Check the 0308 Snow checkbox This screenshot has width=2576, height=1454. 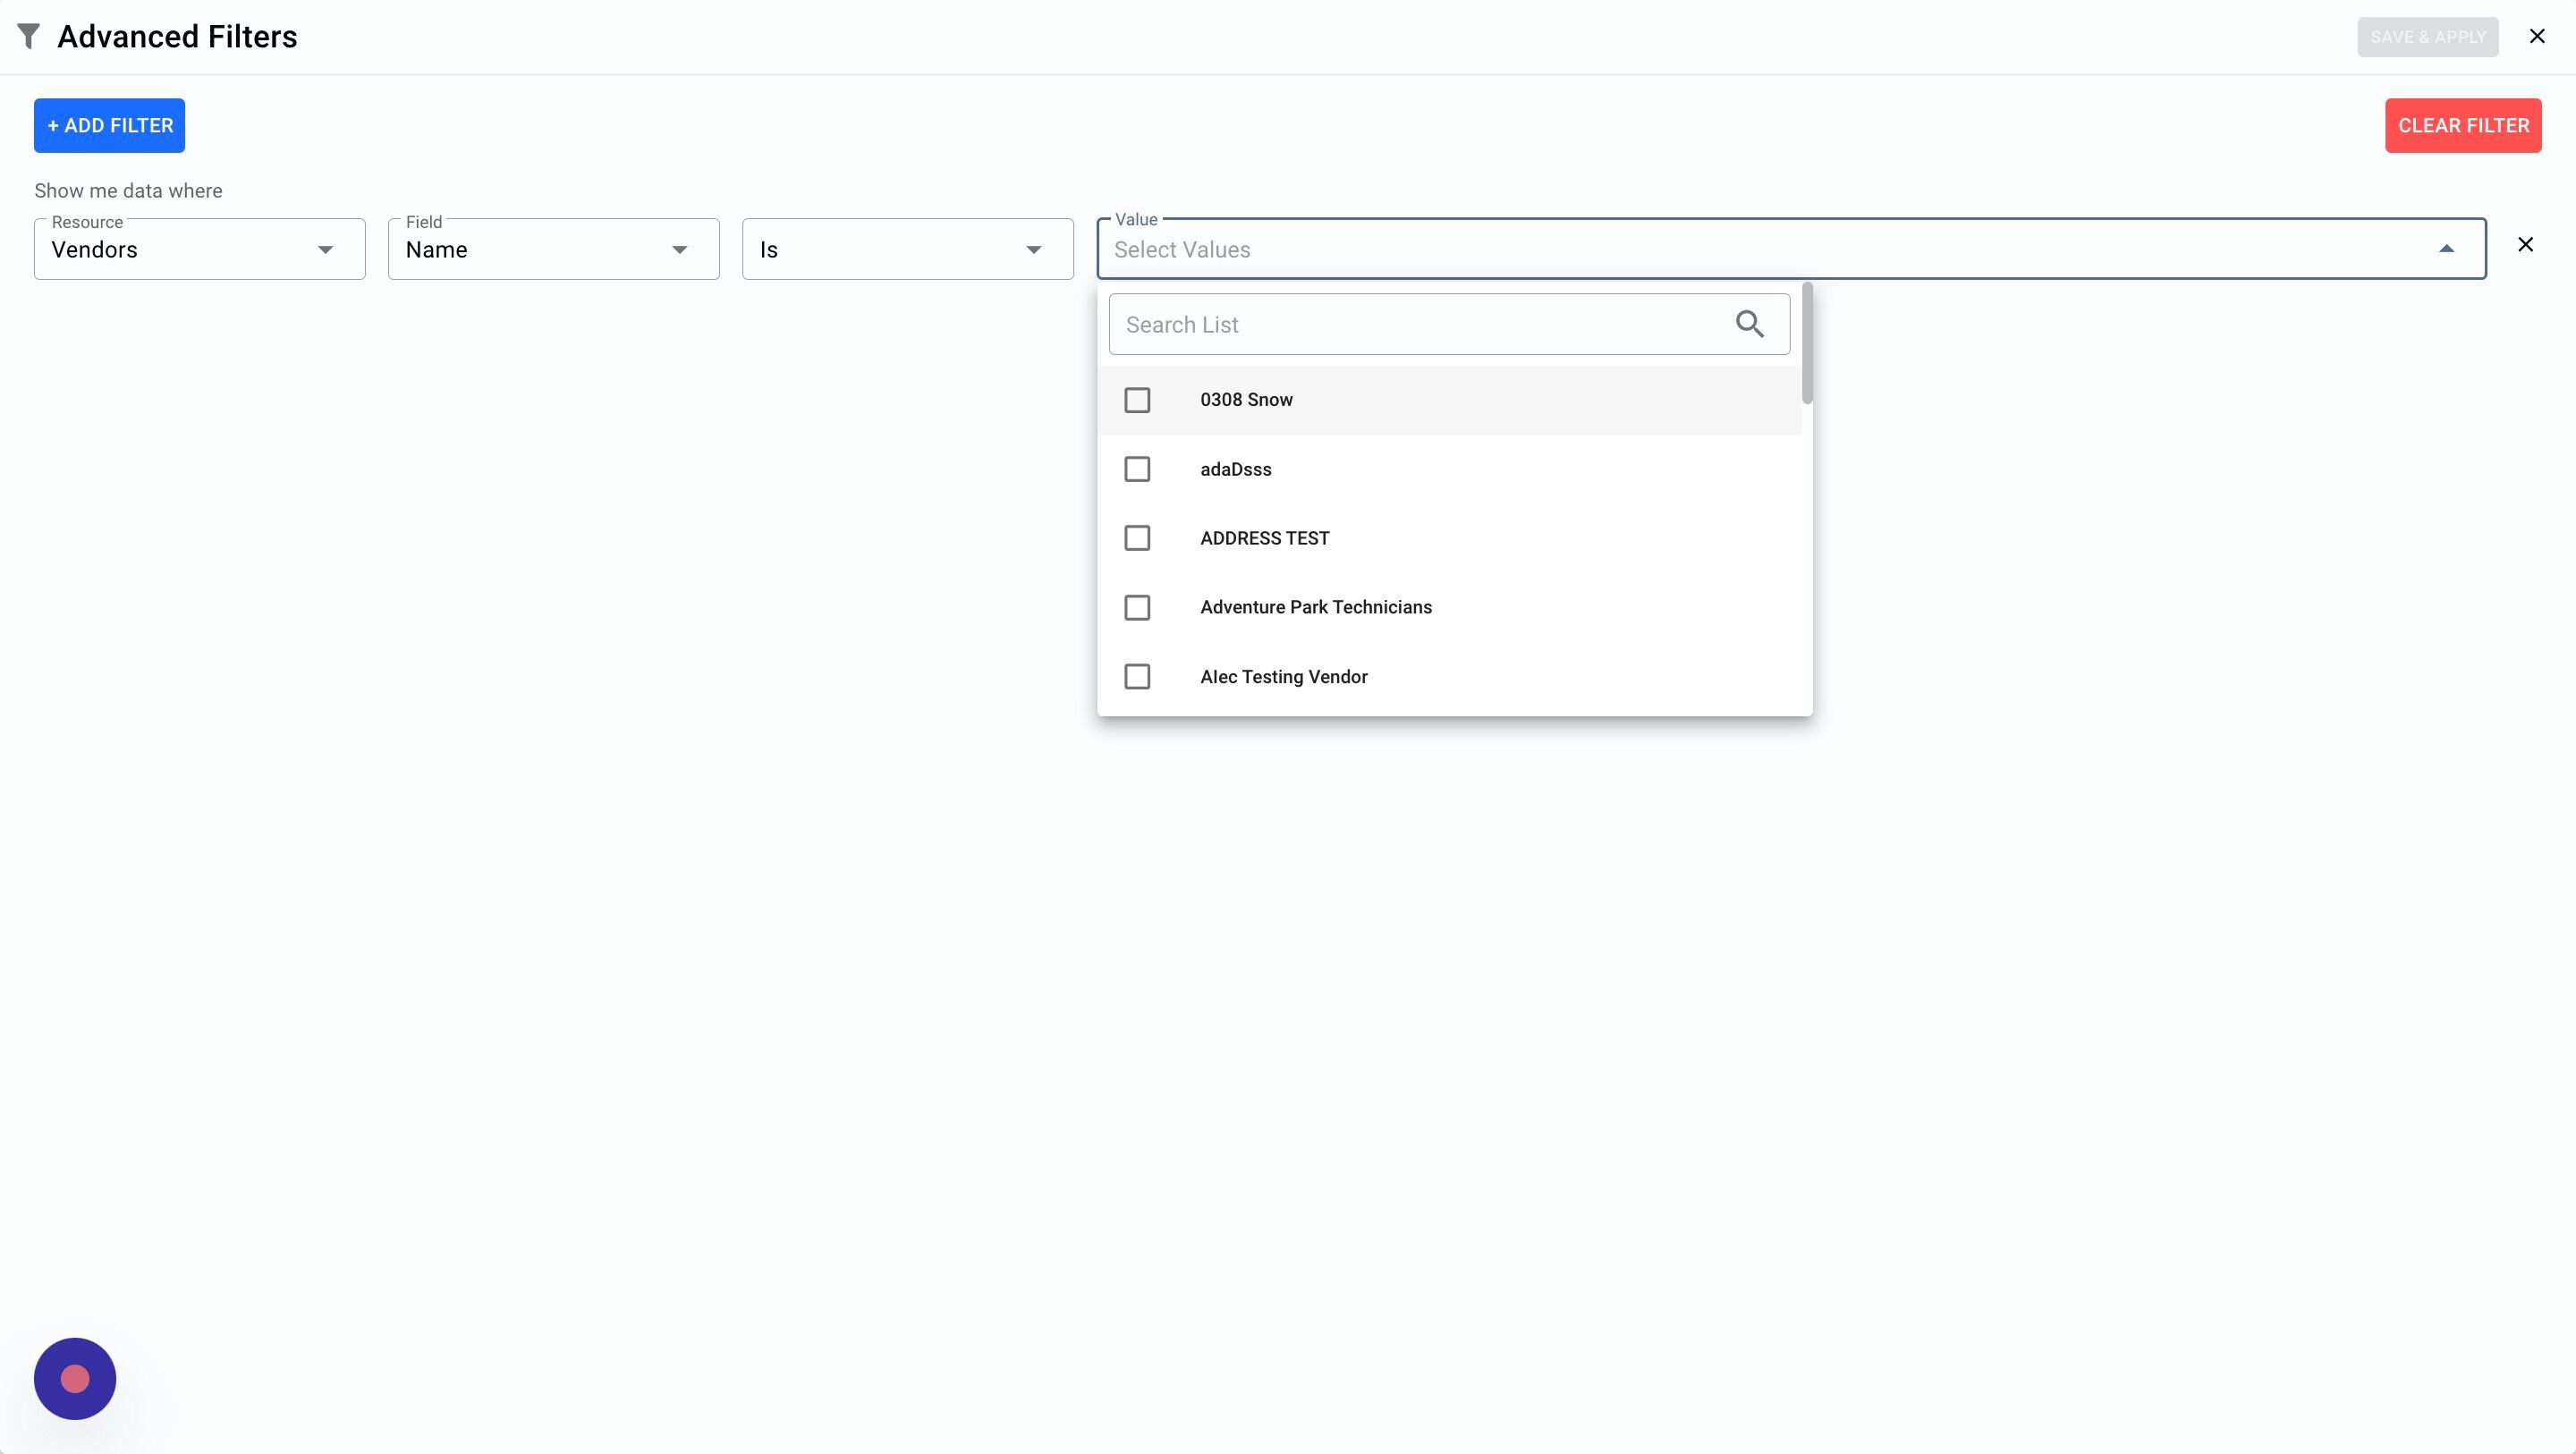(1137, 400)
